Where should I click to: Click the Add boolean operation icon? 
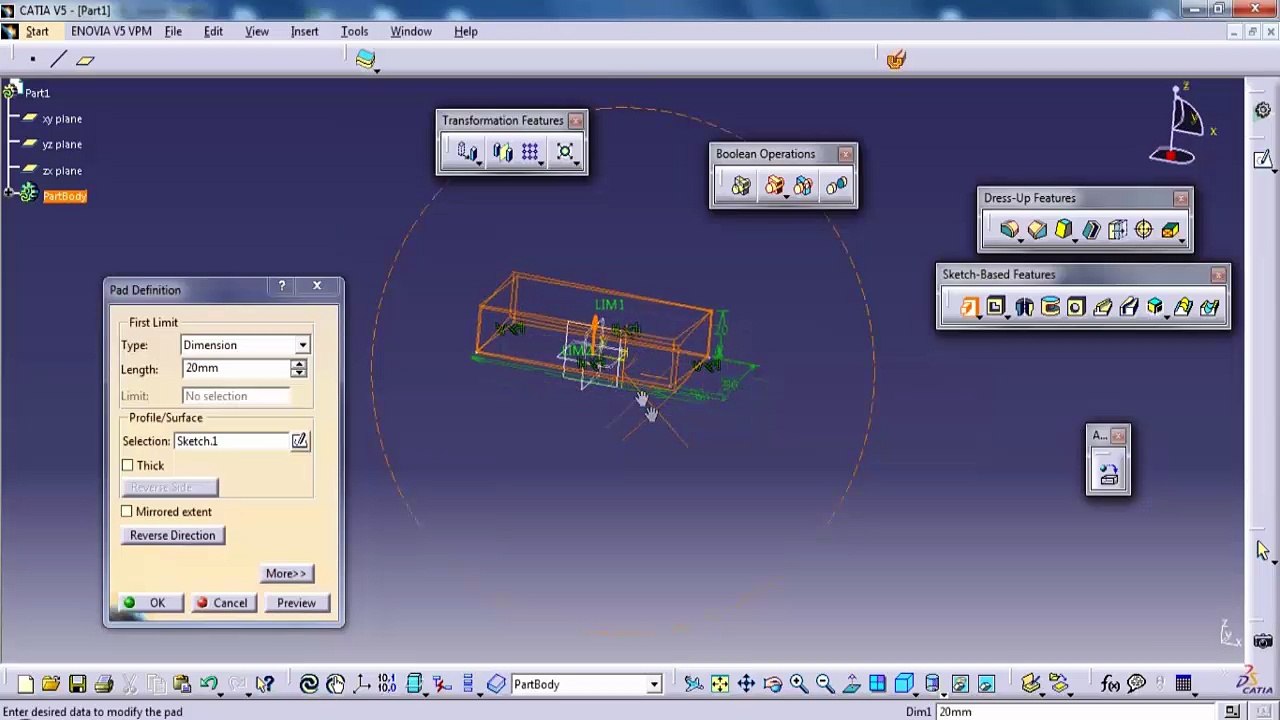(775, 186)
